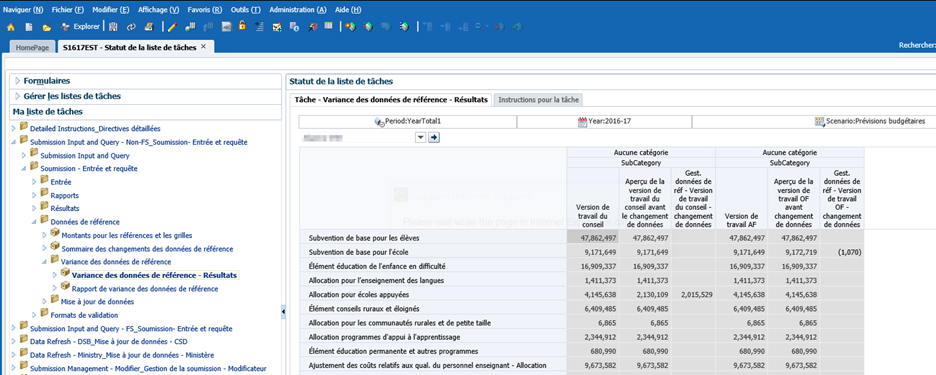This screenshot has height=375, width=936.
Task: Collapse left pane using splitter arrow
Action: (284, 312)
